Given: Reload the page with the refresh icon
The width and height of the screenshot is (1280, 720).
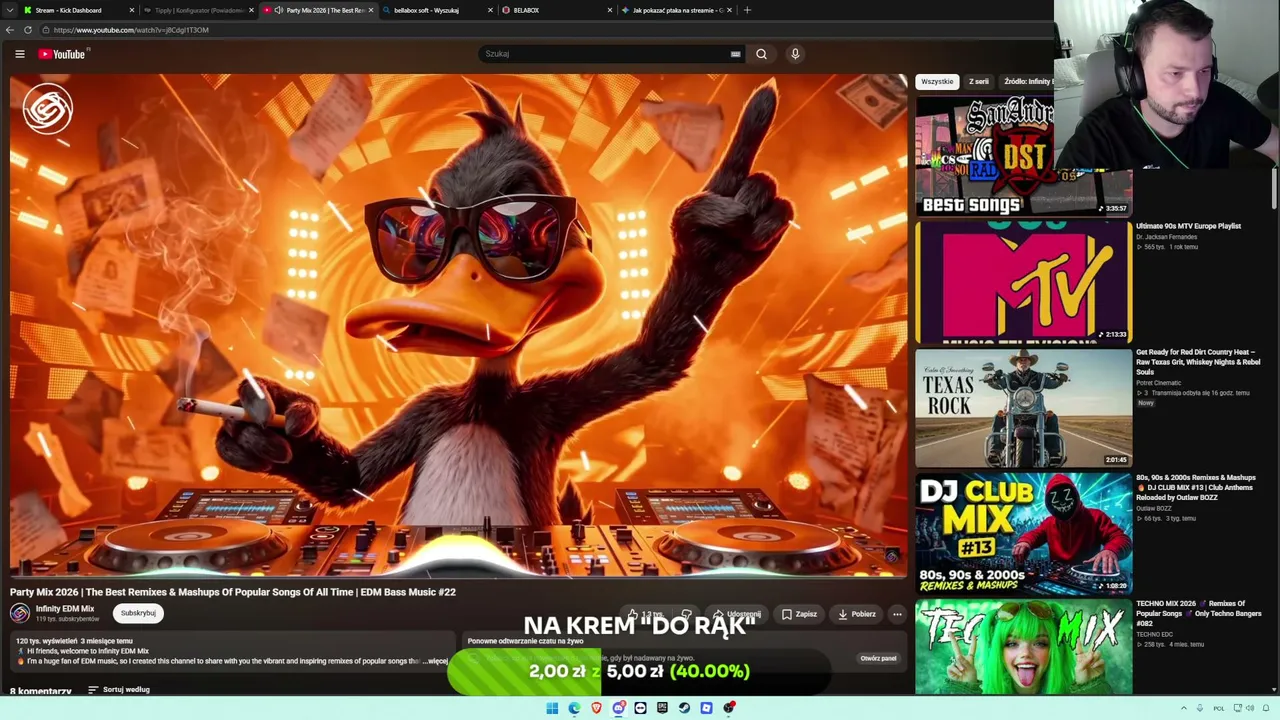Looking at the screenshot, I should pyautogui.click(x=28, y=30).
